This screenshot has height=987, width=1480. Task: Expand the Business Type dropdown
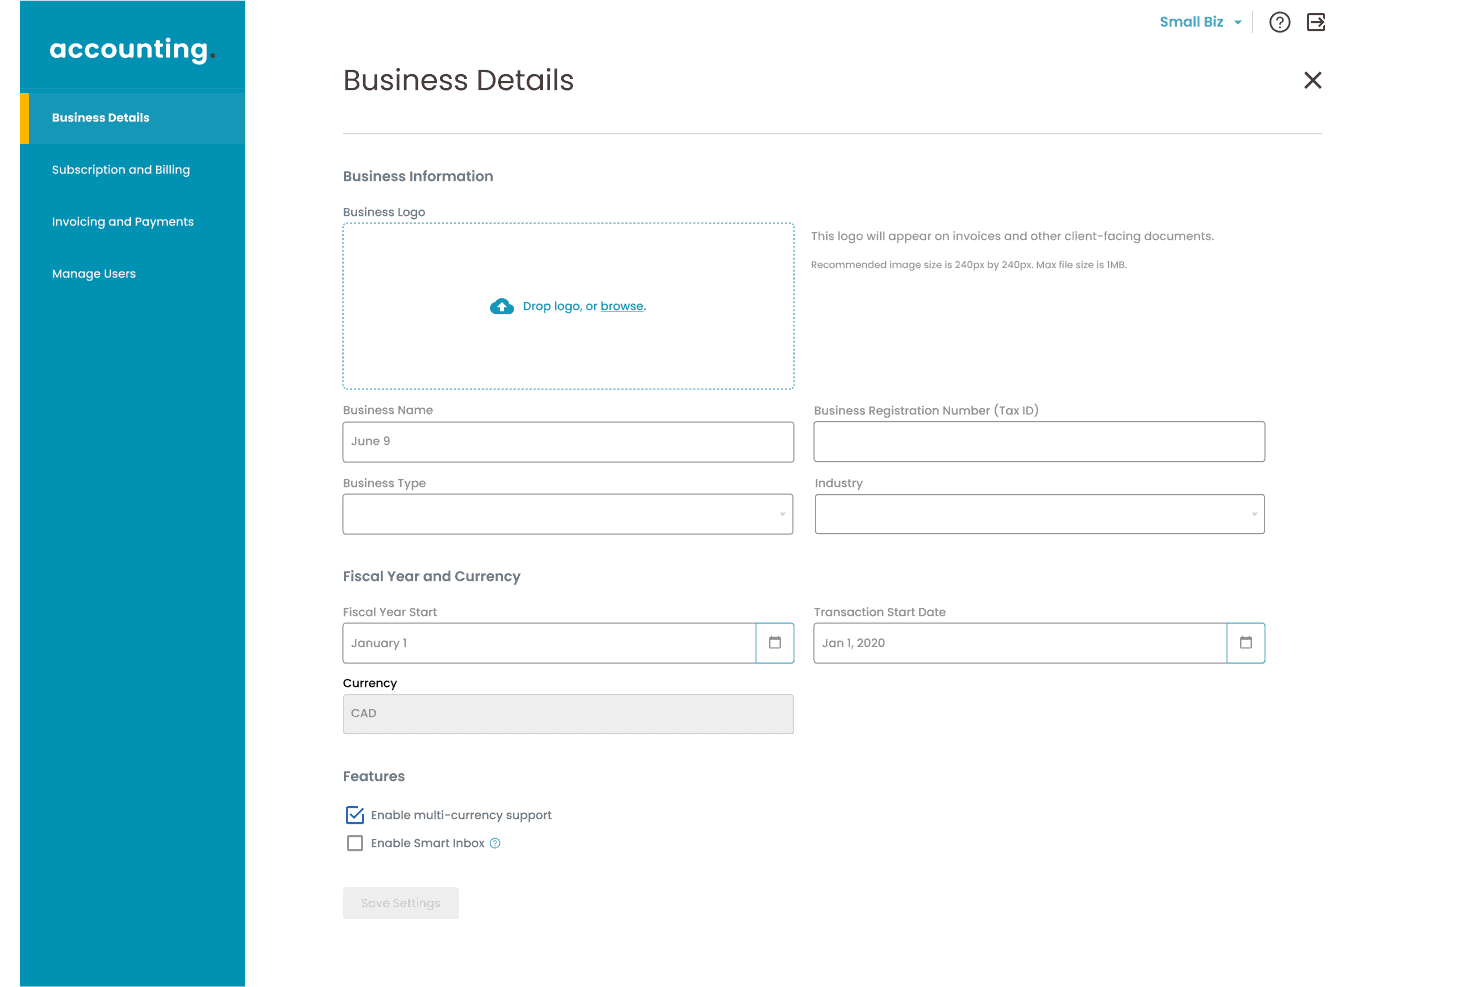click(x=567, y=514)
